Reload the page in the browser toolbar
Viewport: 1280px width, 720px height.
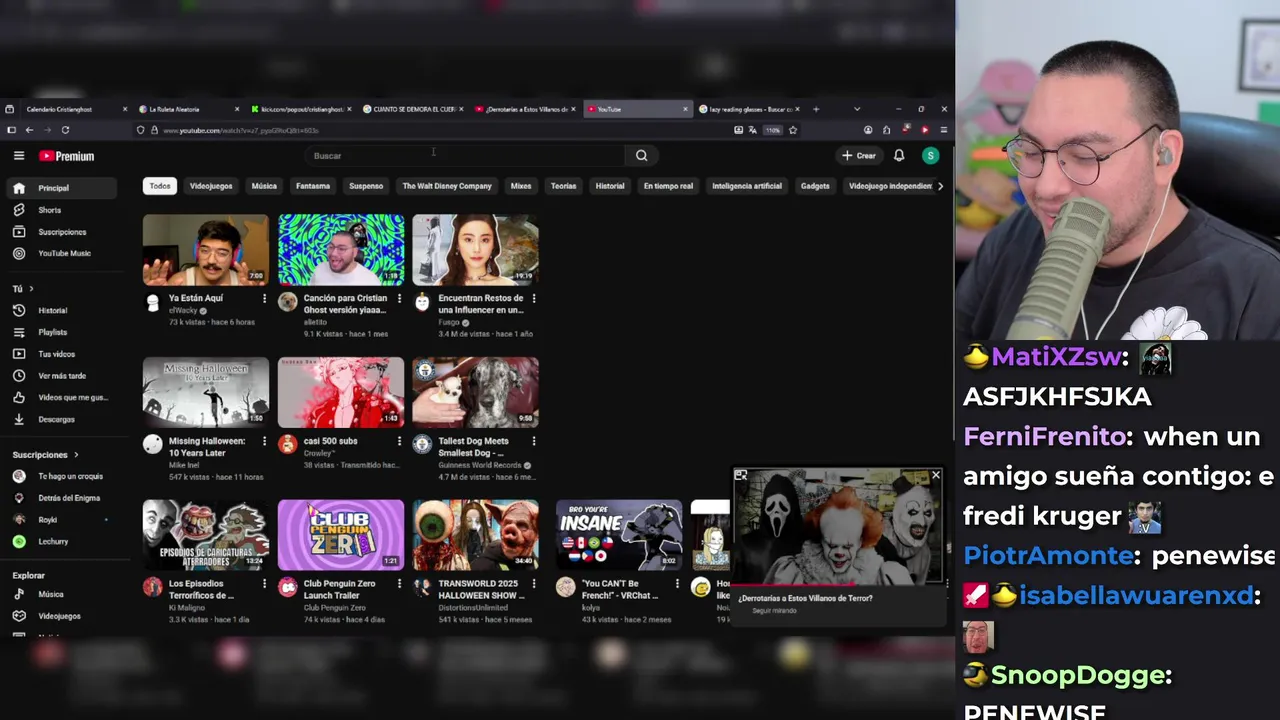coord(65,130)
